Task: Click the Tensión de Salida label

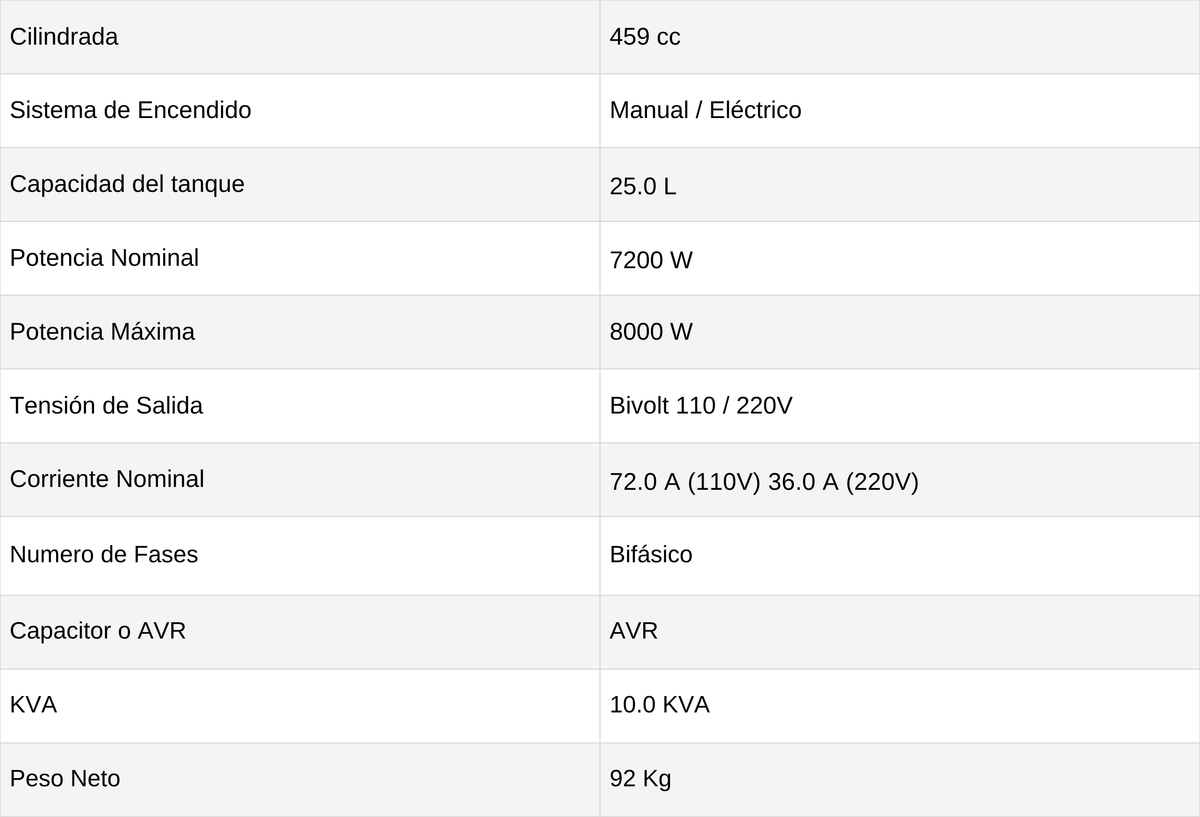Action: pos(106,406)
